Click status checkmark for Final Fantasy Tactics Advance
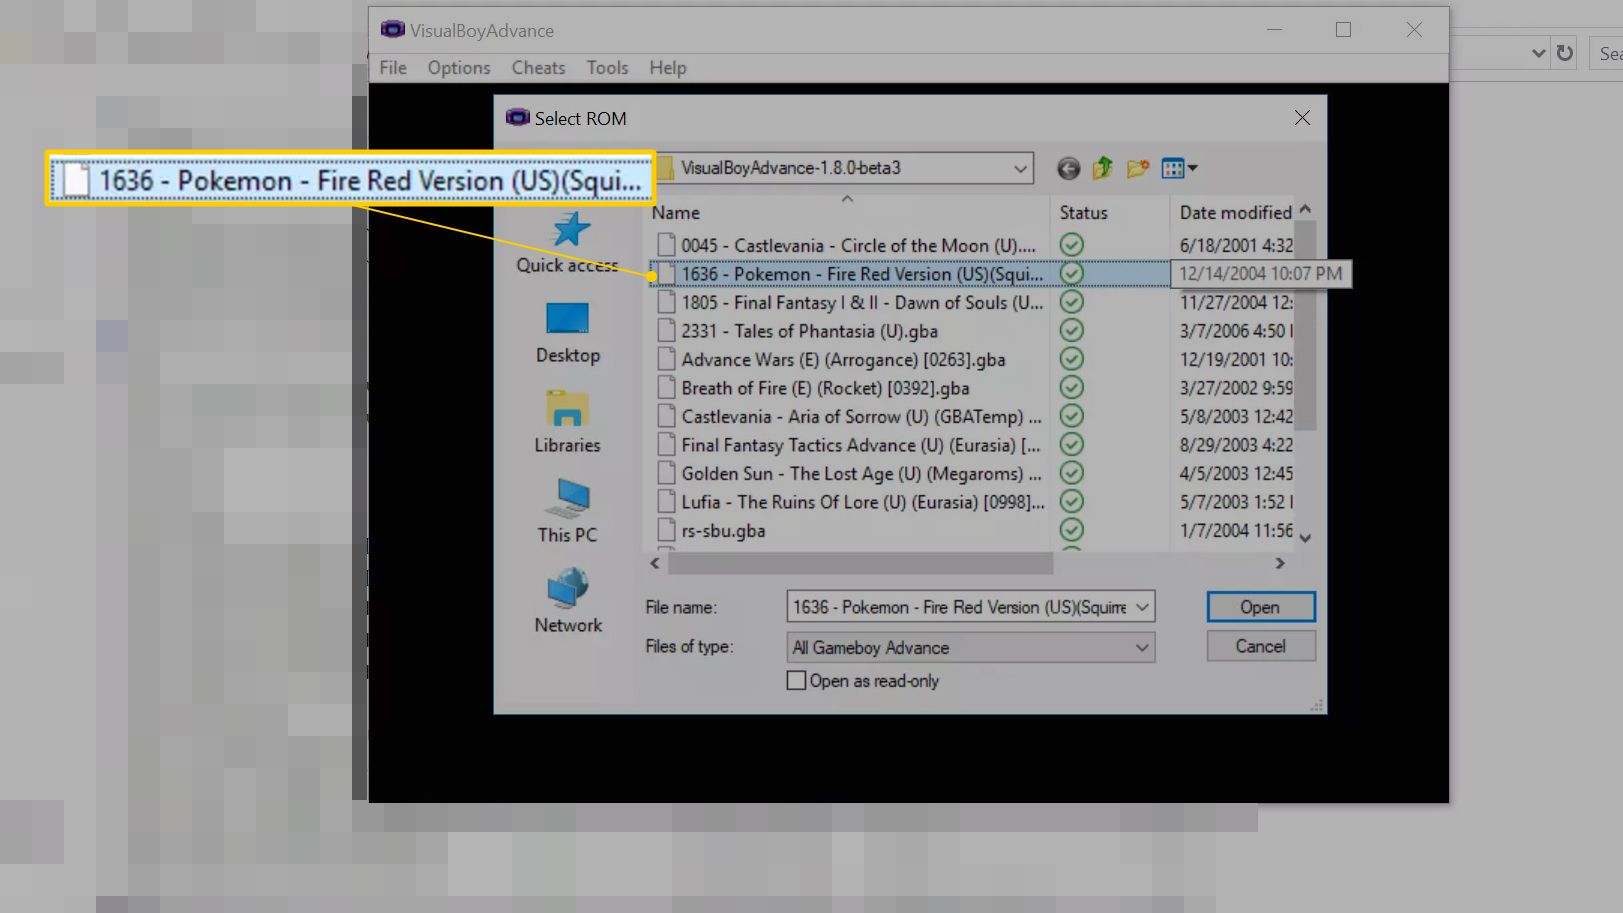This screenshot has height=913, width=1623. (x=1072, y=445)
